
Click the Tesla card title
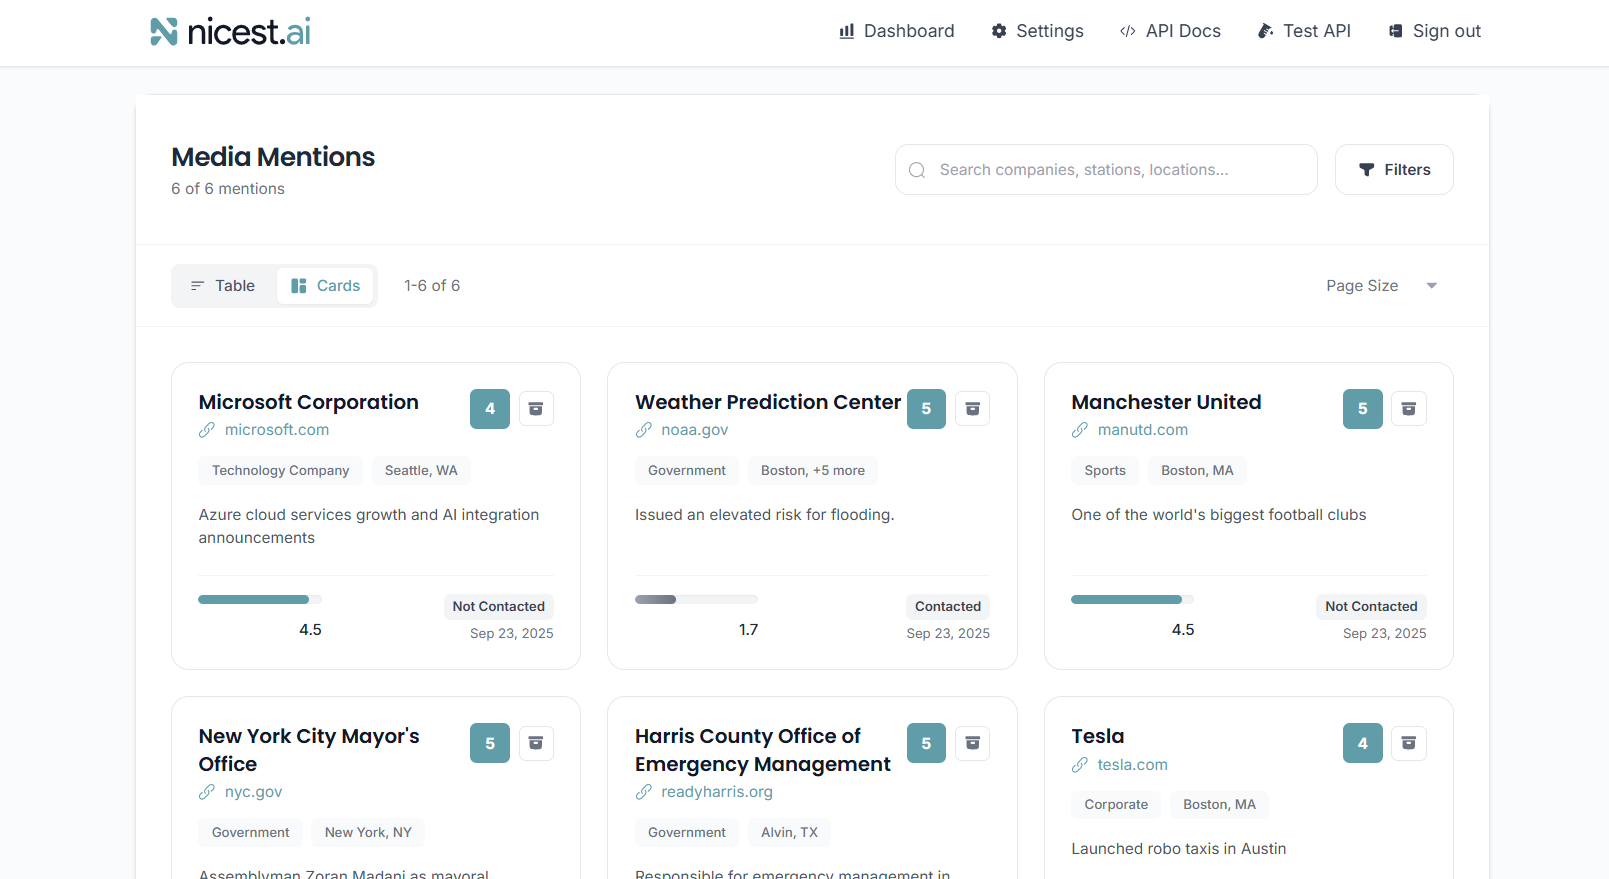tap(1098, 736)
